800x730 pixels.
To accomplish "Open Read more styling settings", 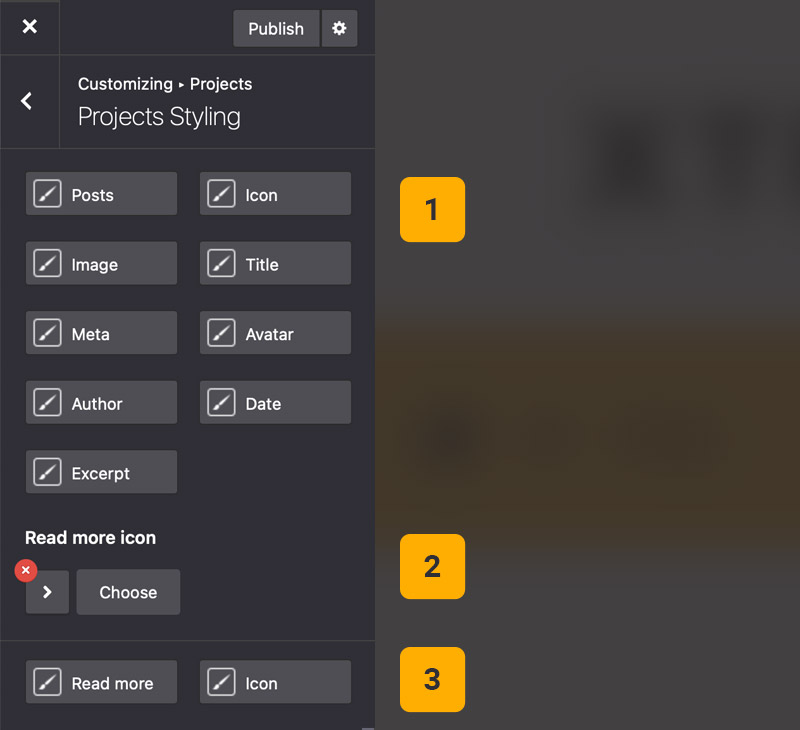I will coord(101,683).
